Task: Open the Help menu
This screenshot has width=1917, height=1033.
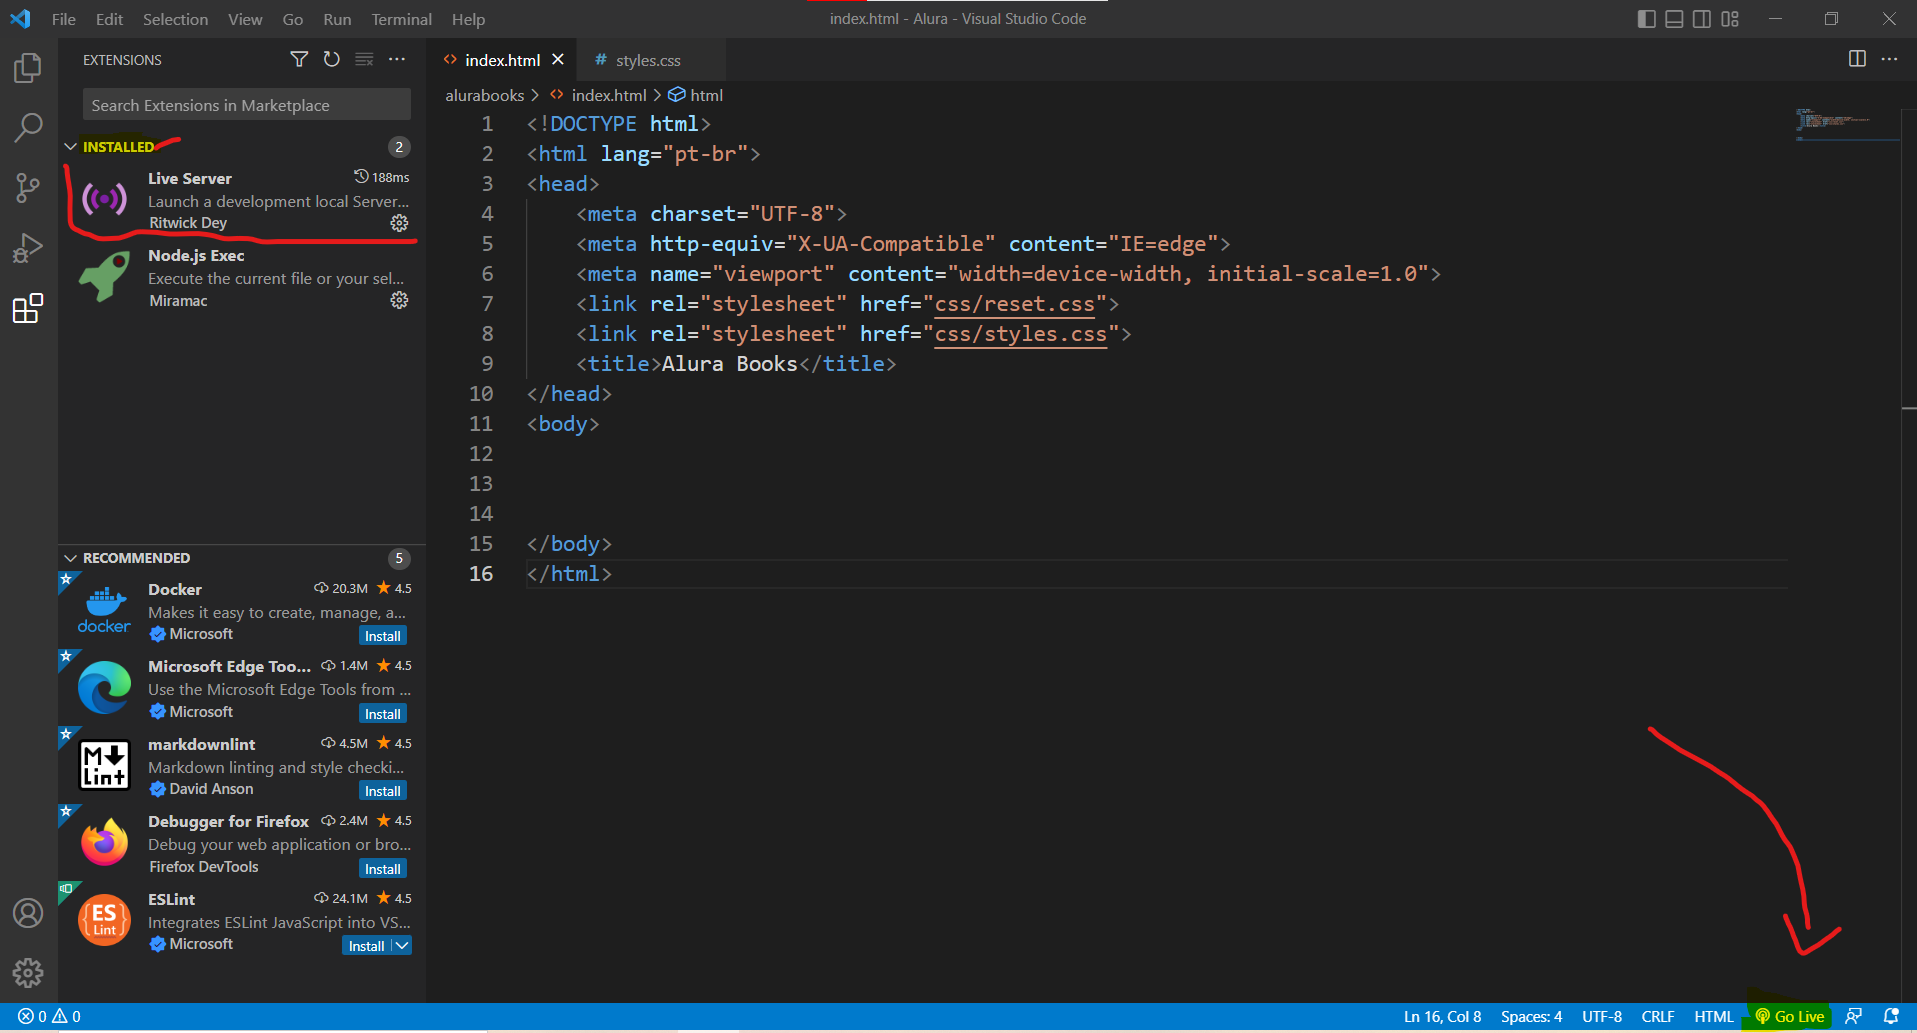Action: click(x=468, y=19)
